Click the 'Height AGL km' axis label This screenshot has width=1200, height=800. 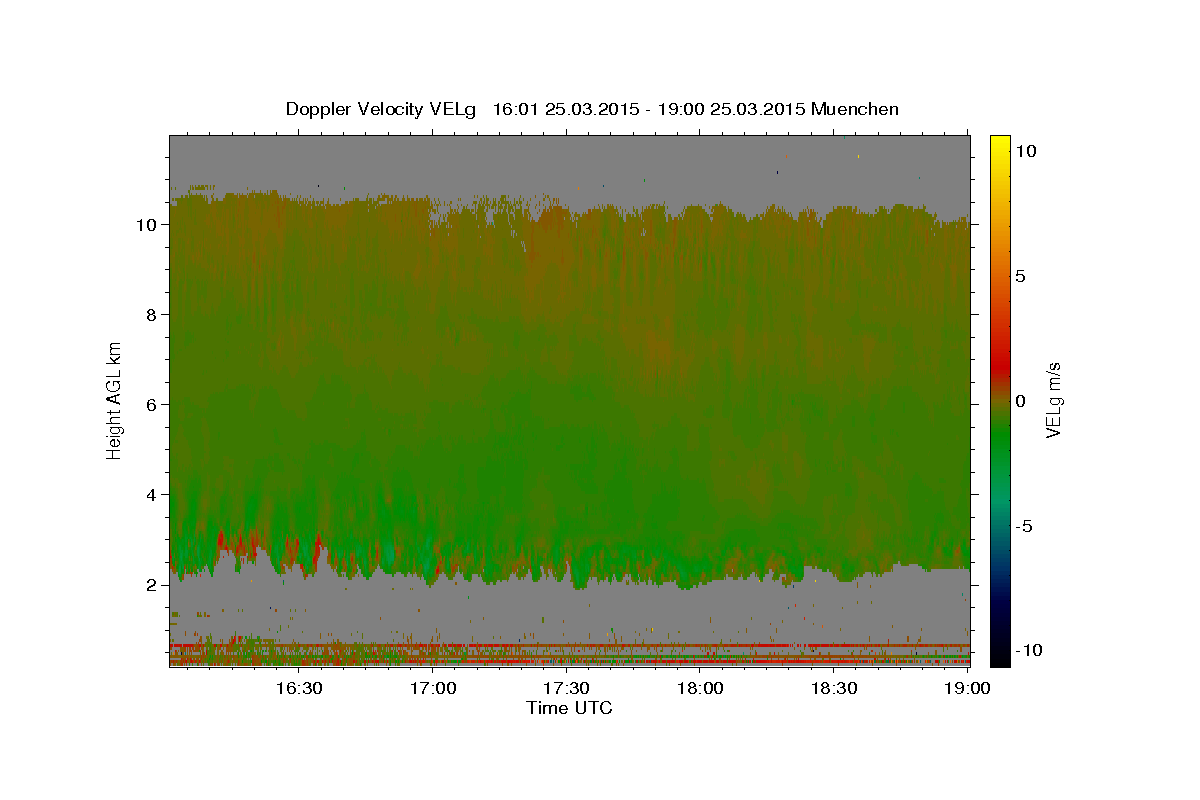(115, 401)
